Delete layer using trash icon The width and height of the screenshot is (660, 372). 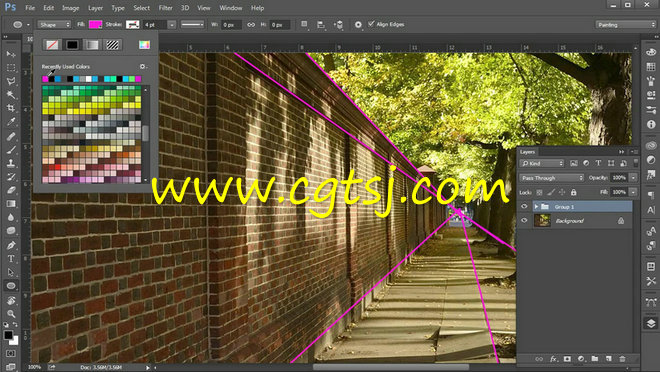(622, 359)
